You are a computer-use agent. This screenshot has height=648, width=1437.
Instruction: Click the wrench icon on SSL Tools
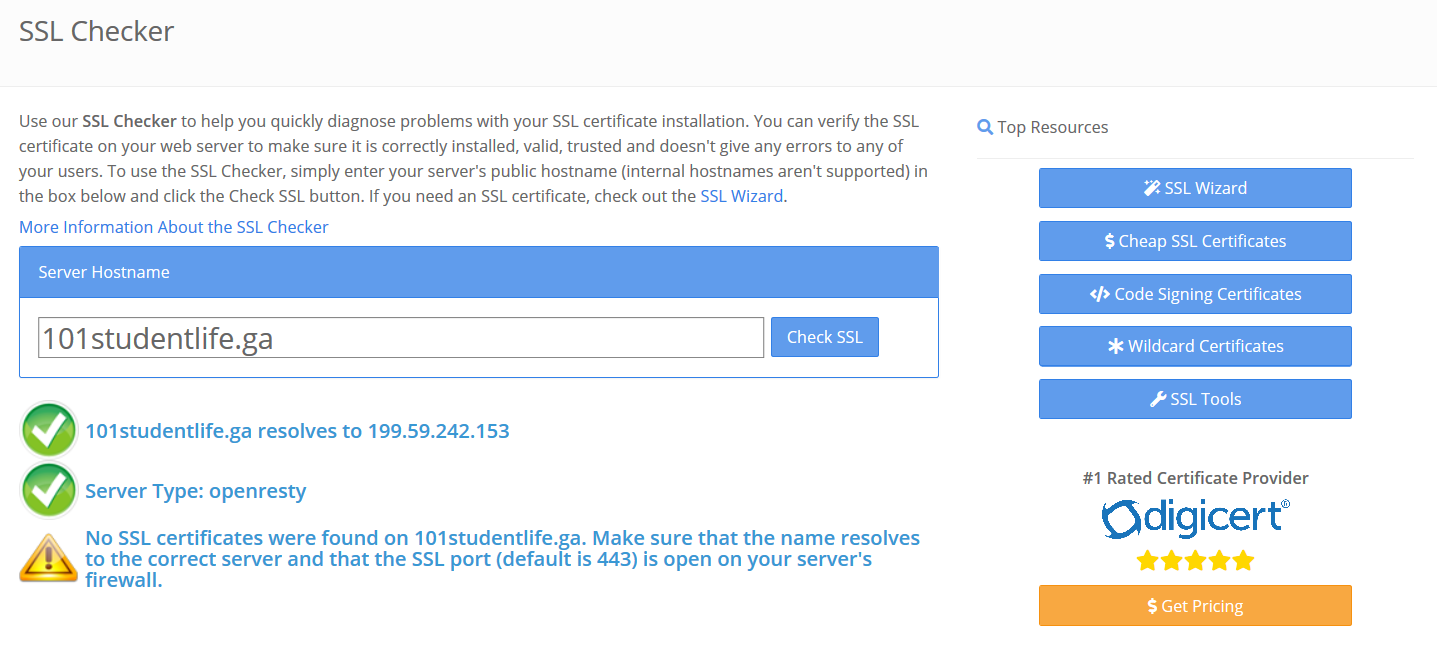pos(1158,399)
